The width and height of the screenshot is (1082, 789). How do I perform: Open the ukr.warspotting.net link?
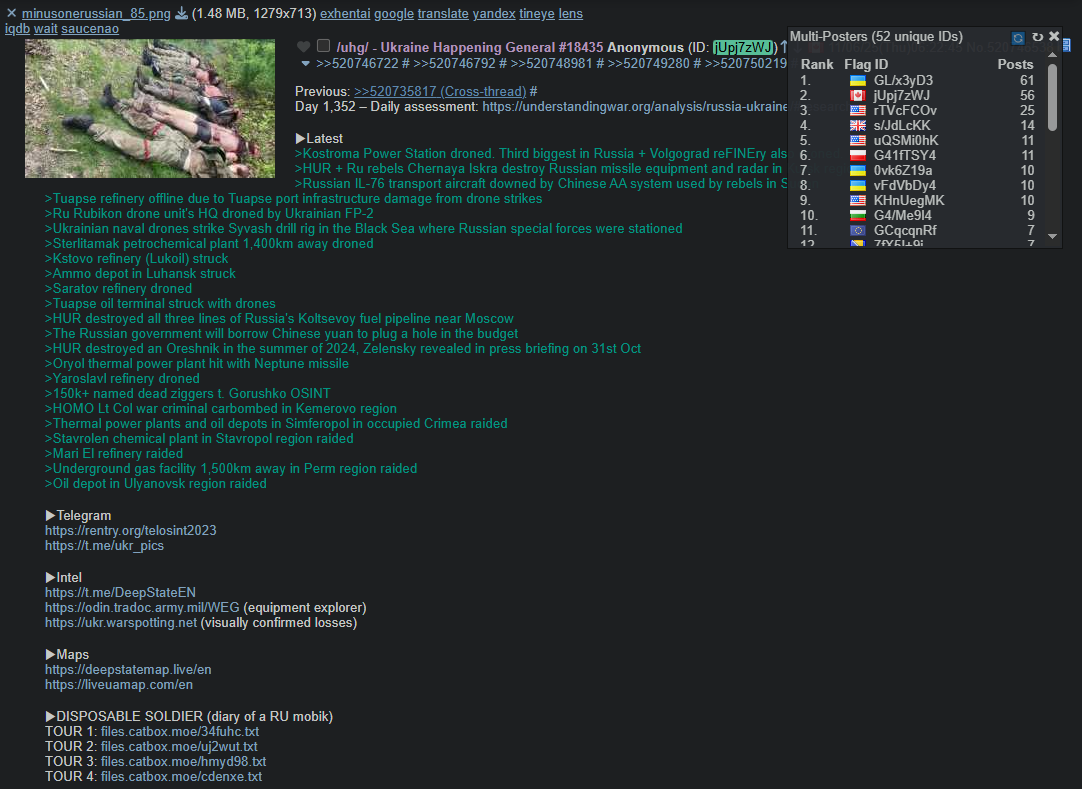[x=121, y=623]
